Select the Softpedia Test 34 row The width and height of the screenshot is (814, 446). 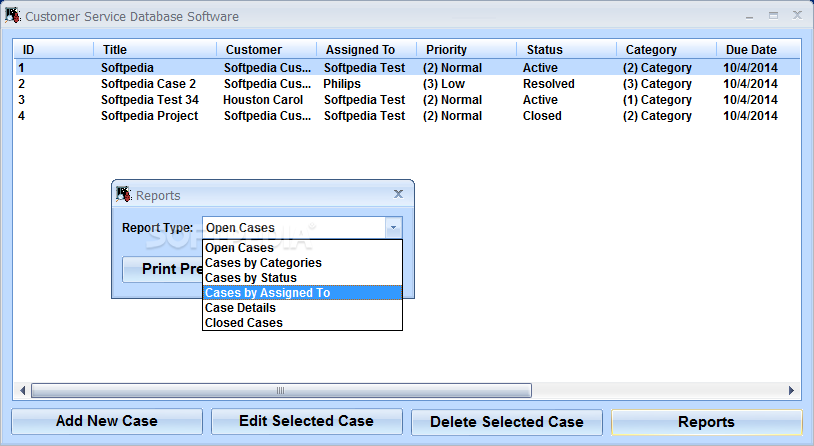408,100
